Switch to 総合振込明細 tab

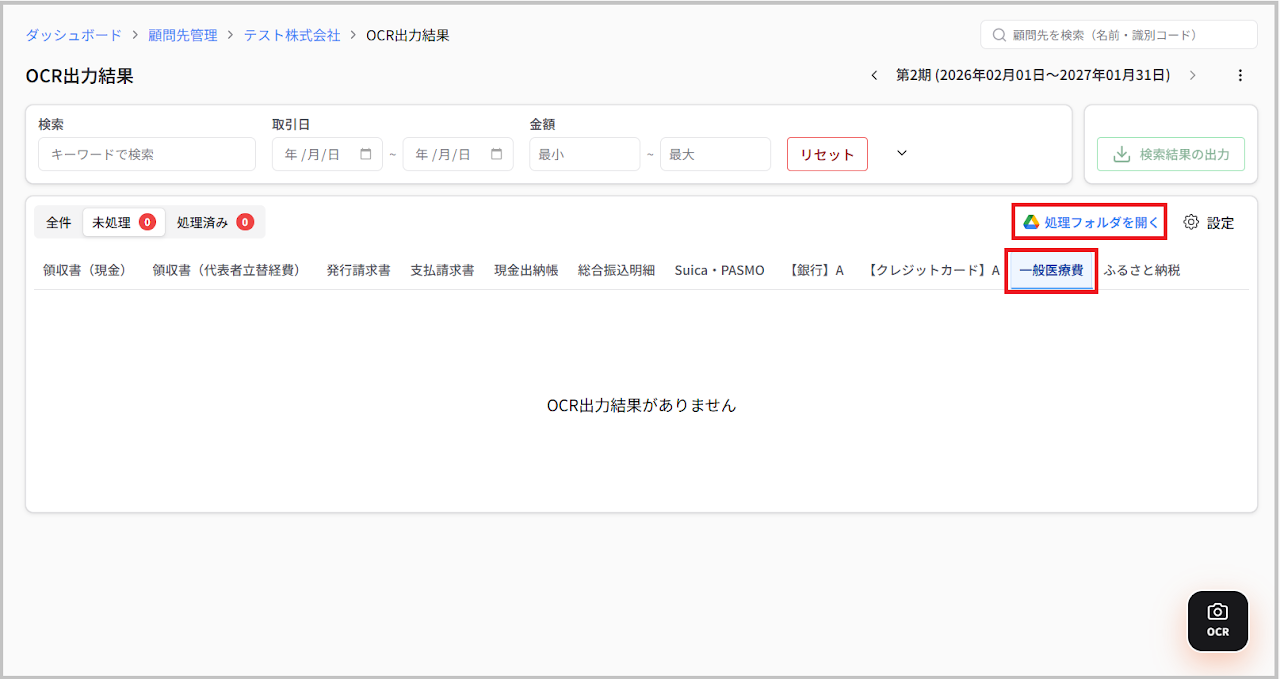(x=616, y=270)
